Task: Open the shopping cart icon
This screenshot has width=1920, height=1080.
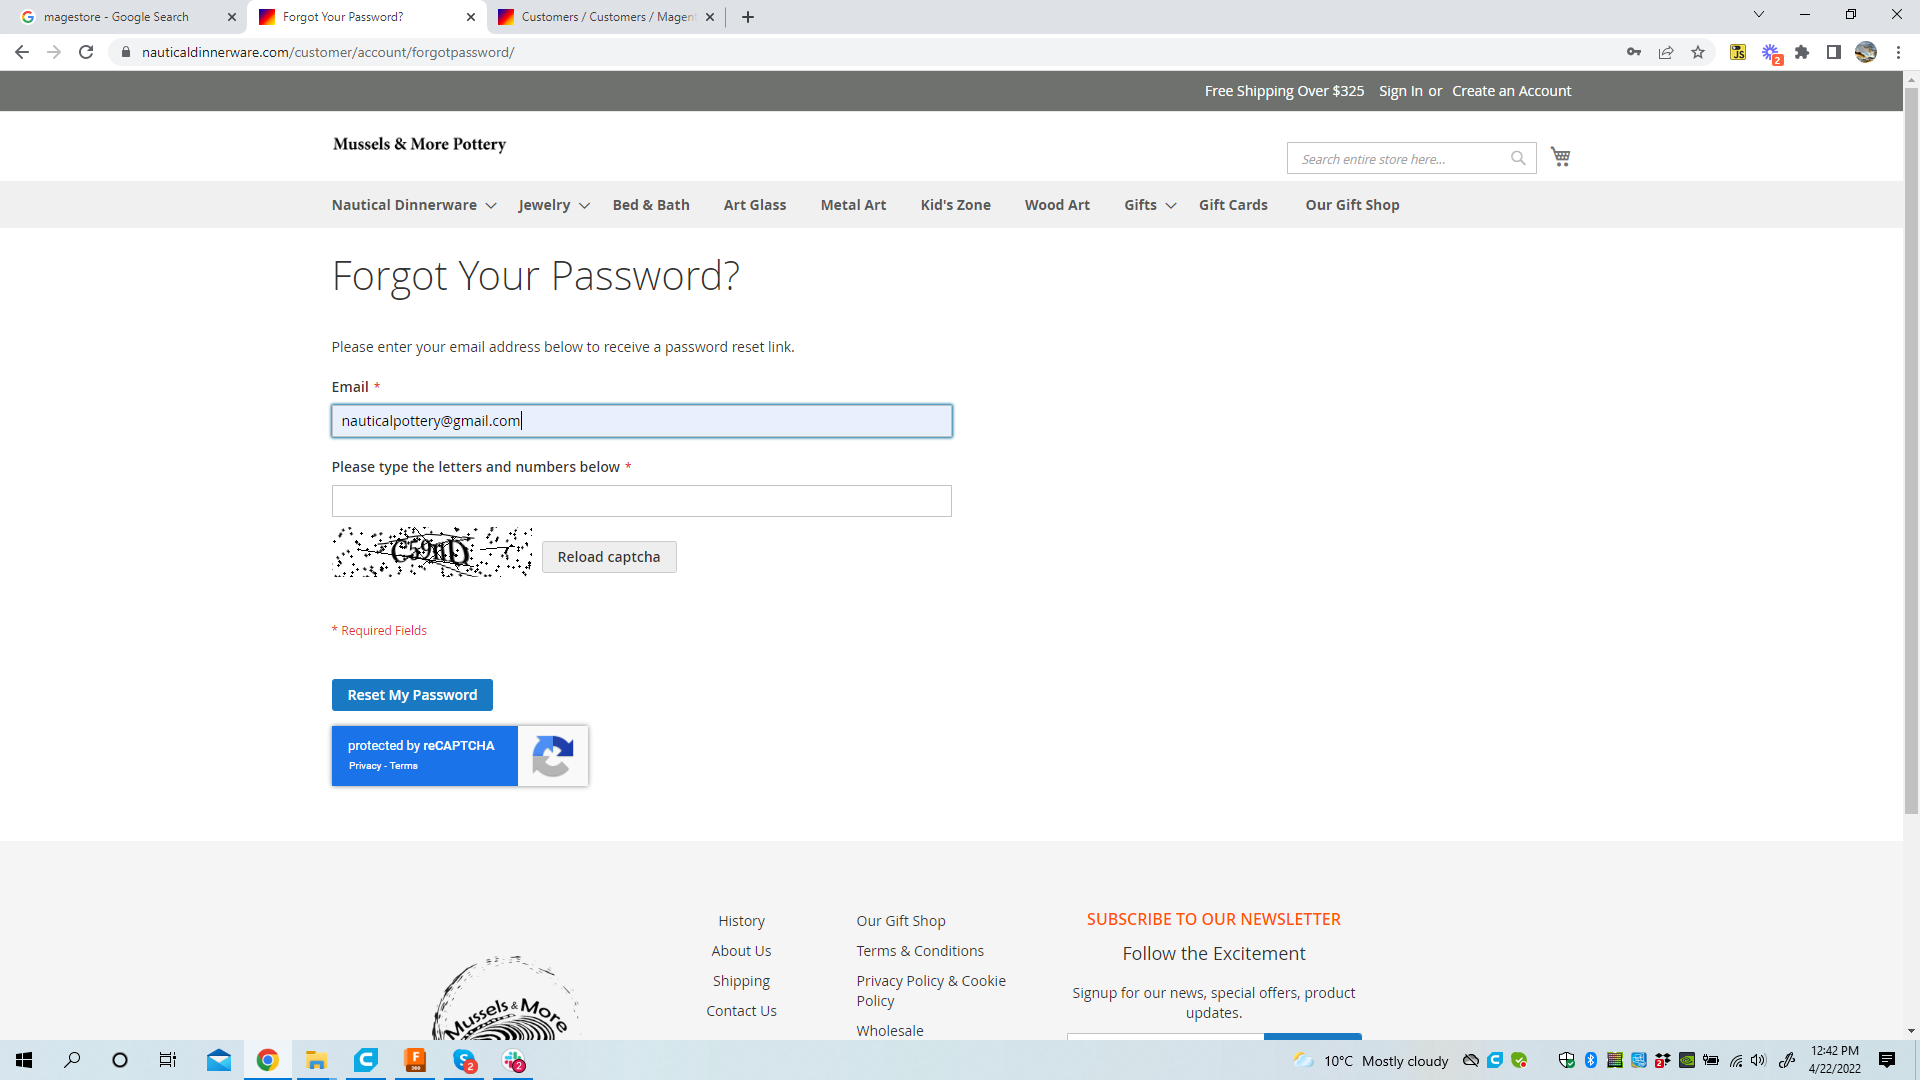Action: 1561,157
